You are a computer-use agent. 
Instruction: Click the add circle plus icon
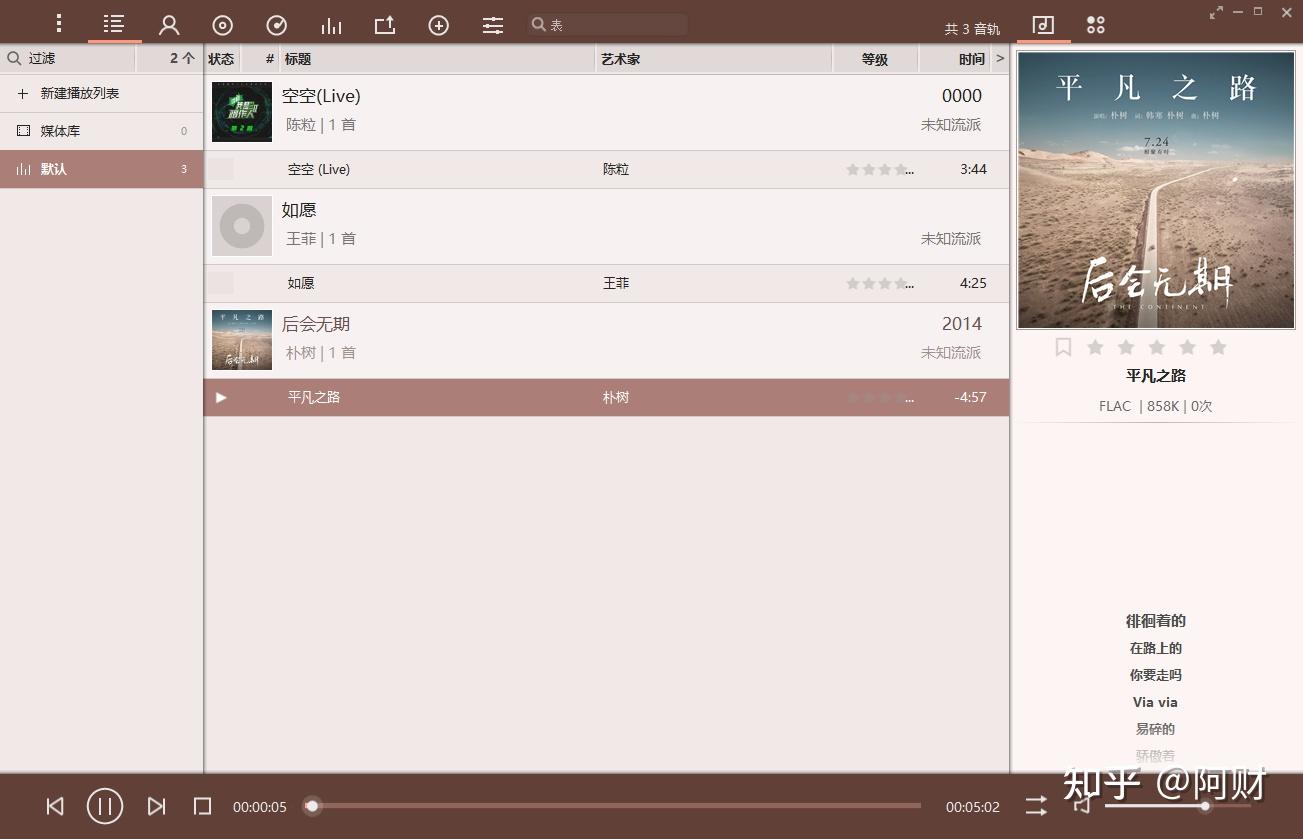(438, 25)
